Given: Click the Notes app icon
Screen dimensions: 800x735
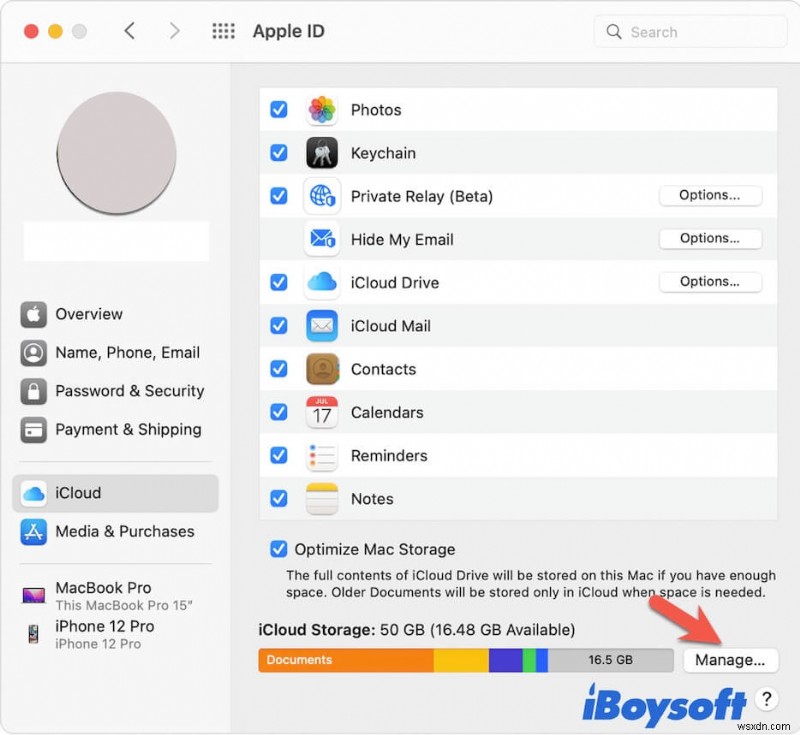Looking at the screenshot, I should (x=321, y=499).
